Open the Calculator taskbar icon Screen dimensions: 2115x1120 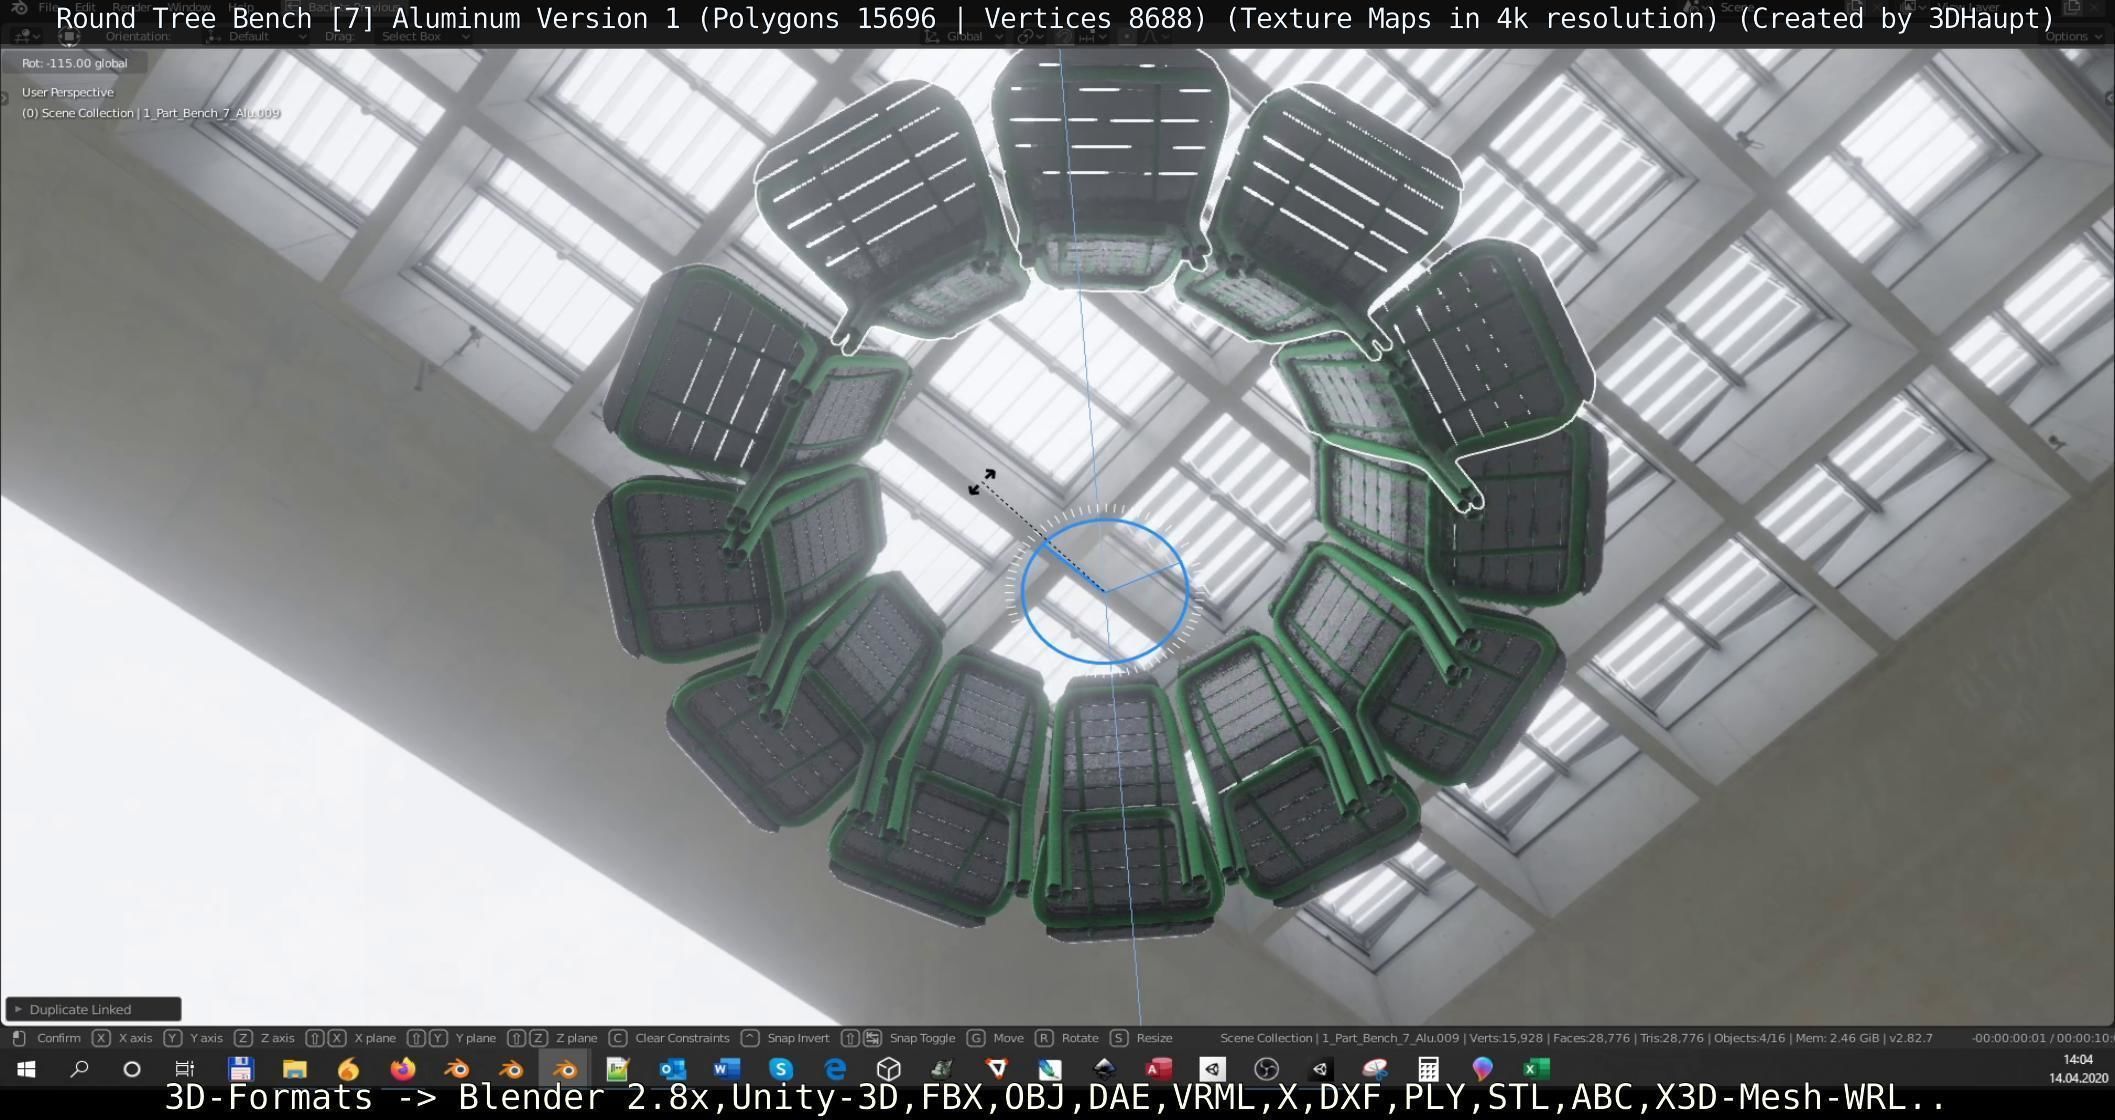click(1428, 1069)
